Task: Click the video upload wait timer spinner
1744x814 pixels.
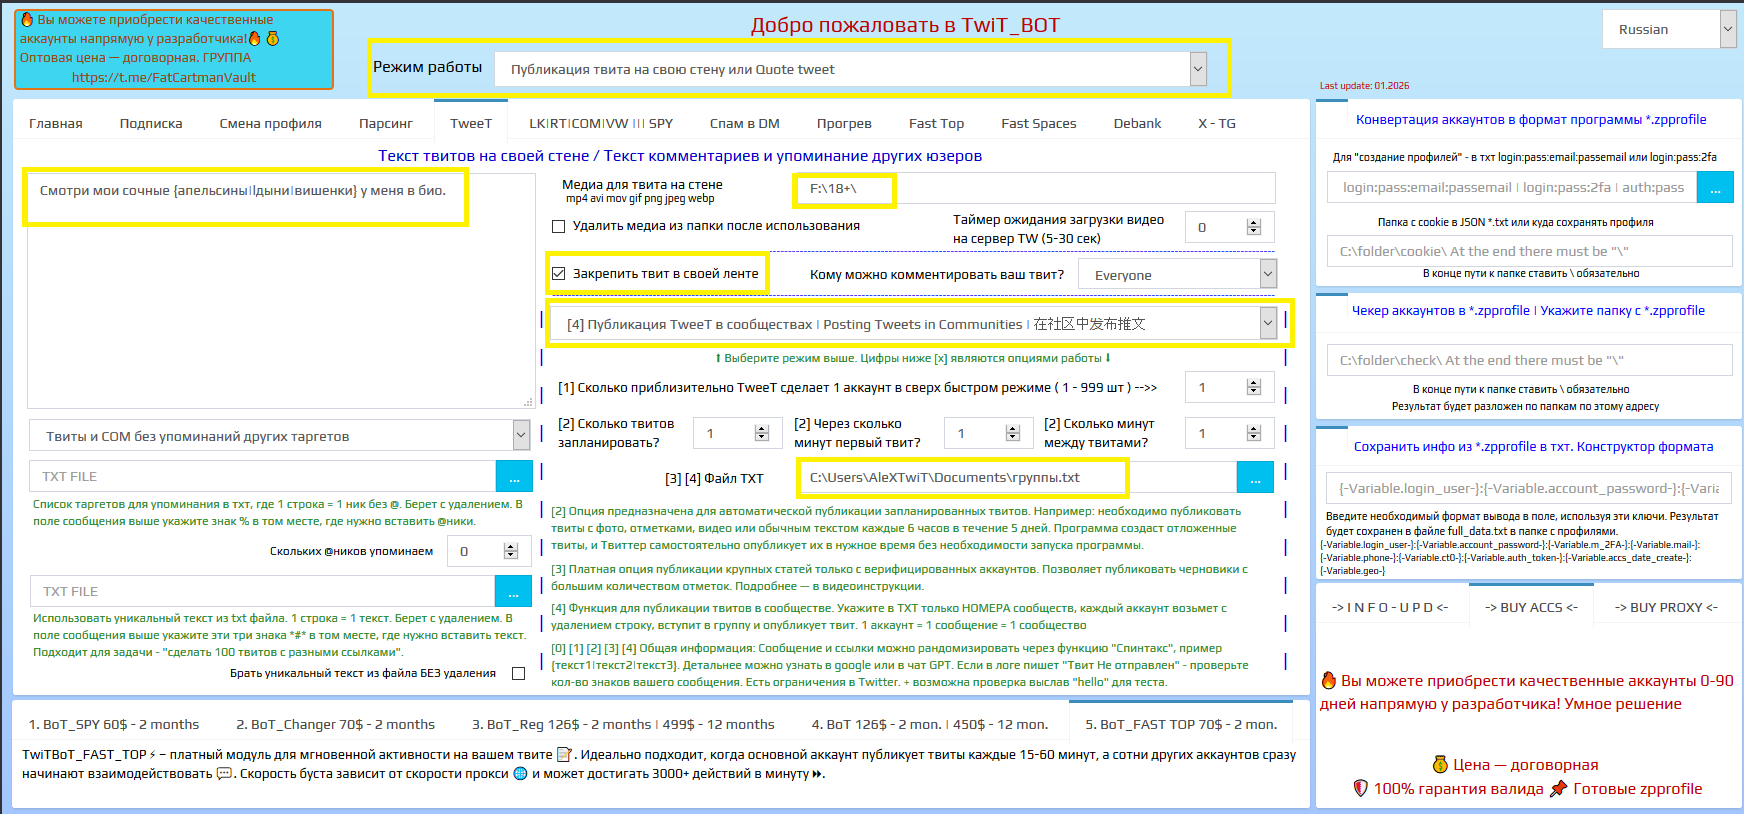Action: pyautogui.click(x=1254, y=227)
